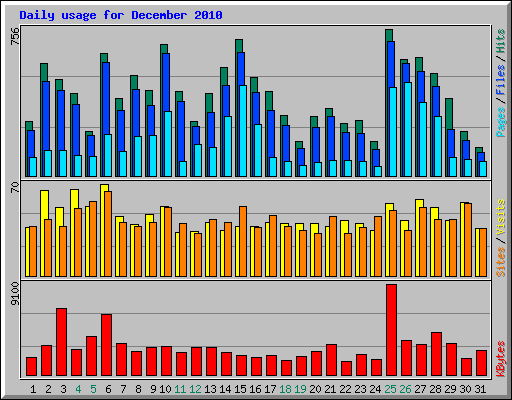Click the 'Visits' legend label
The height and width of the screenshot is (400, 512).
tap(501, 218)
